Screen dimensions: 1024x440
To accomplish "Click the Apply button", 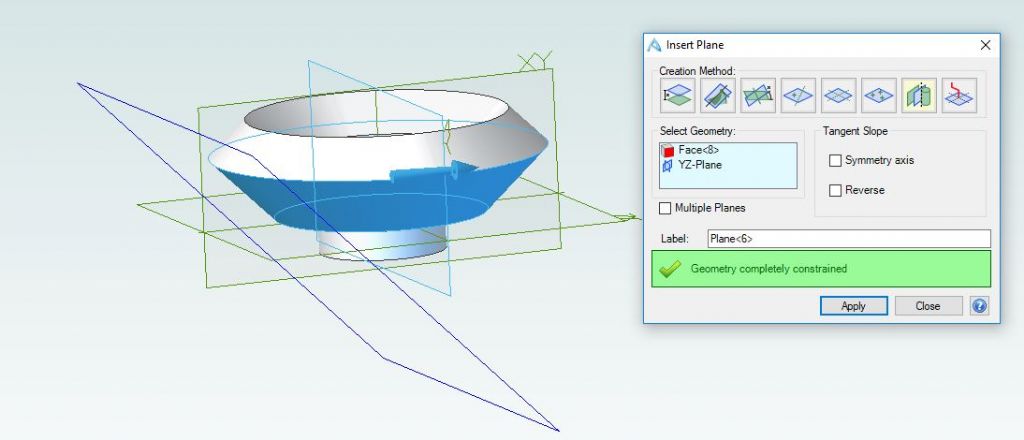I will (x=854, y=306).
